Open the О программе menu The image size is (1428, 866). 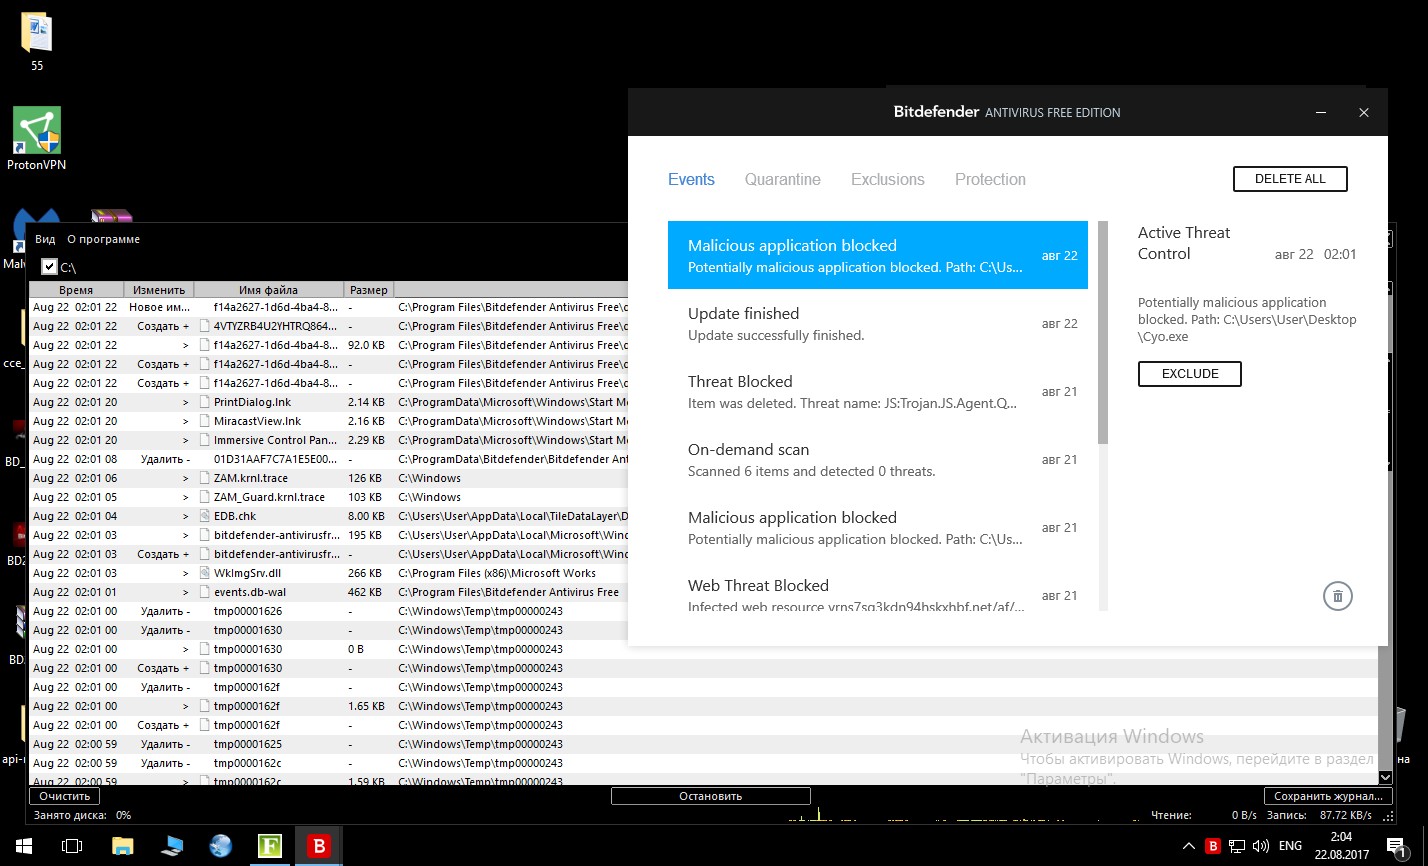103,240
